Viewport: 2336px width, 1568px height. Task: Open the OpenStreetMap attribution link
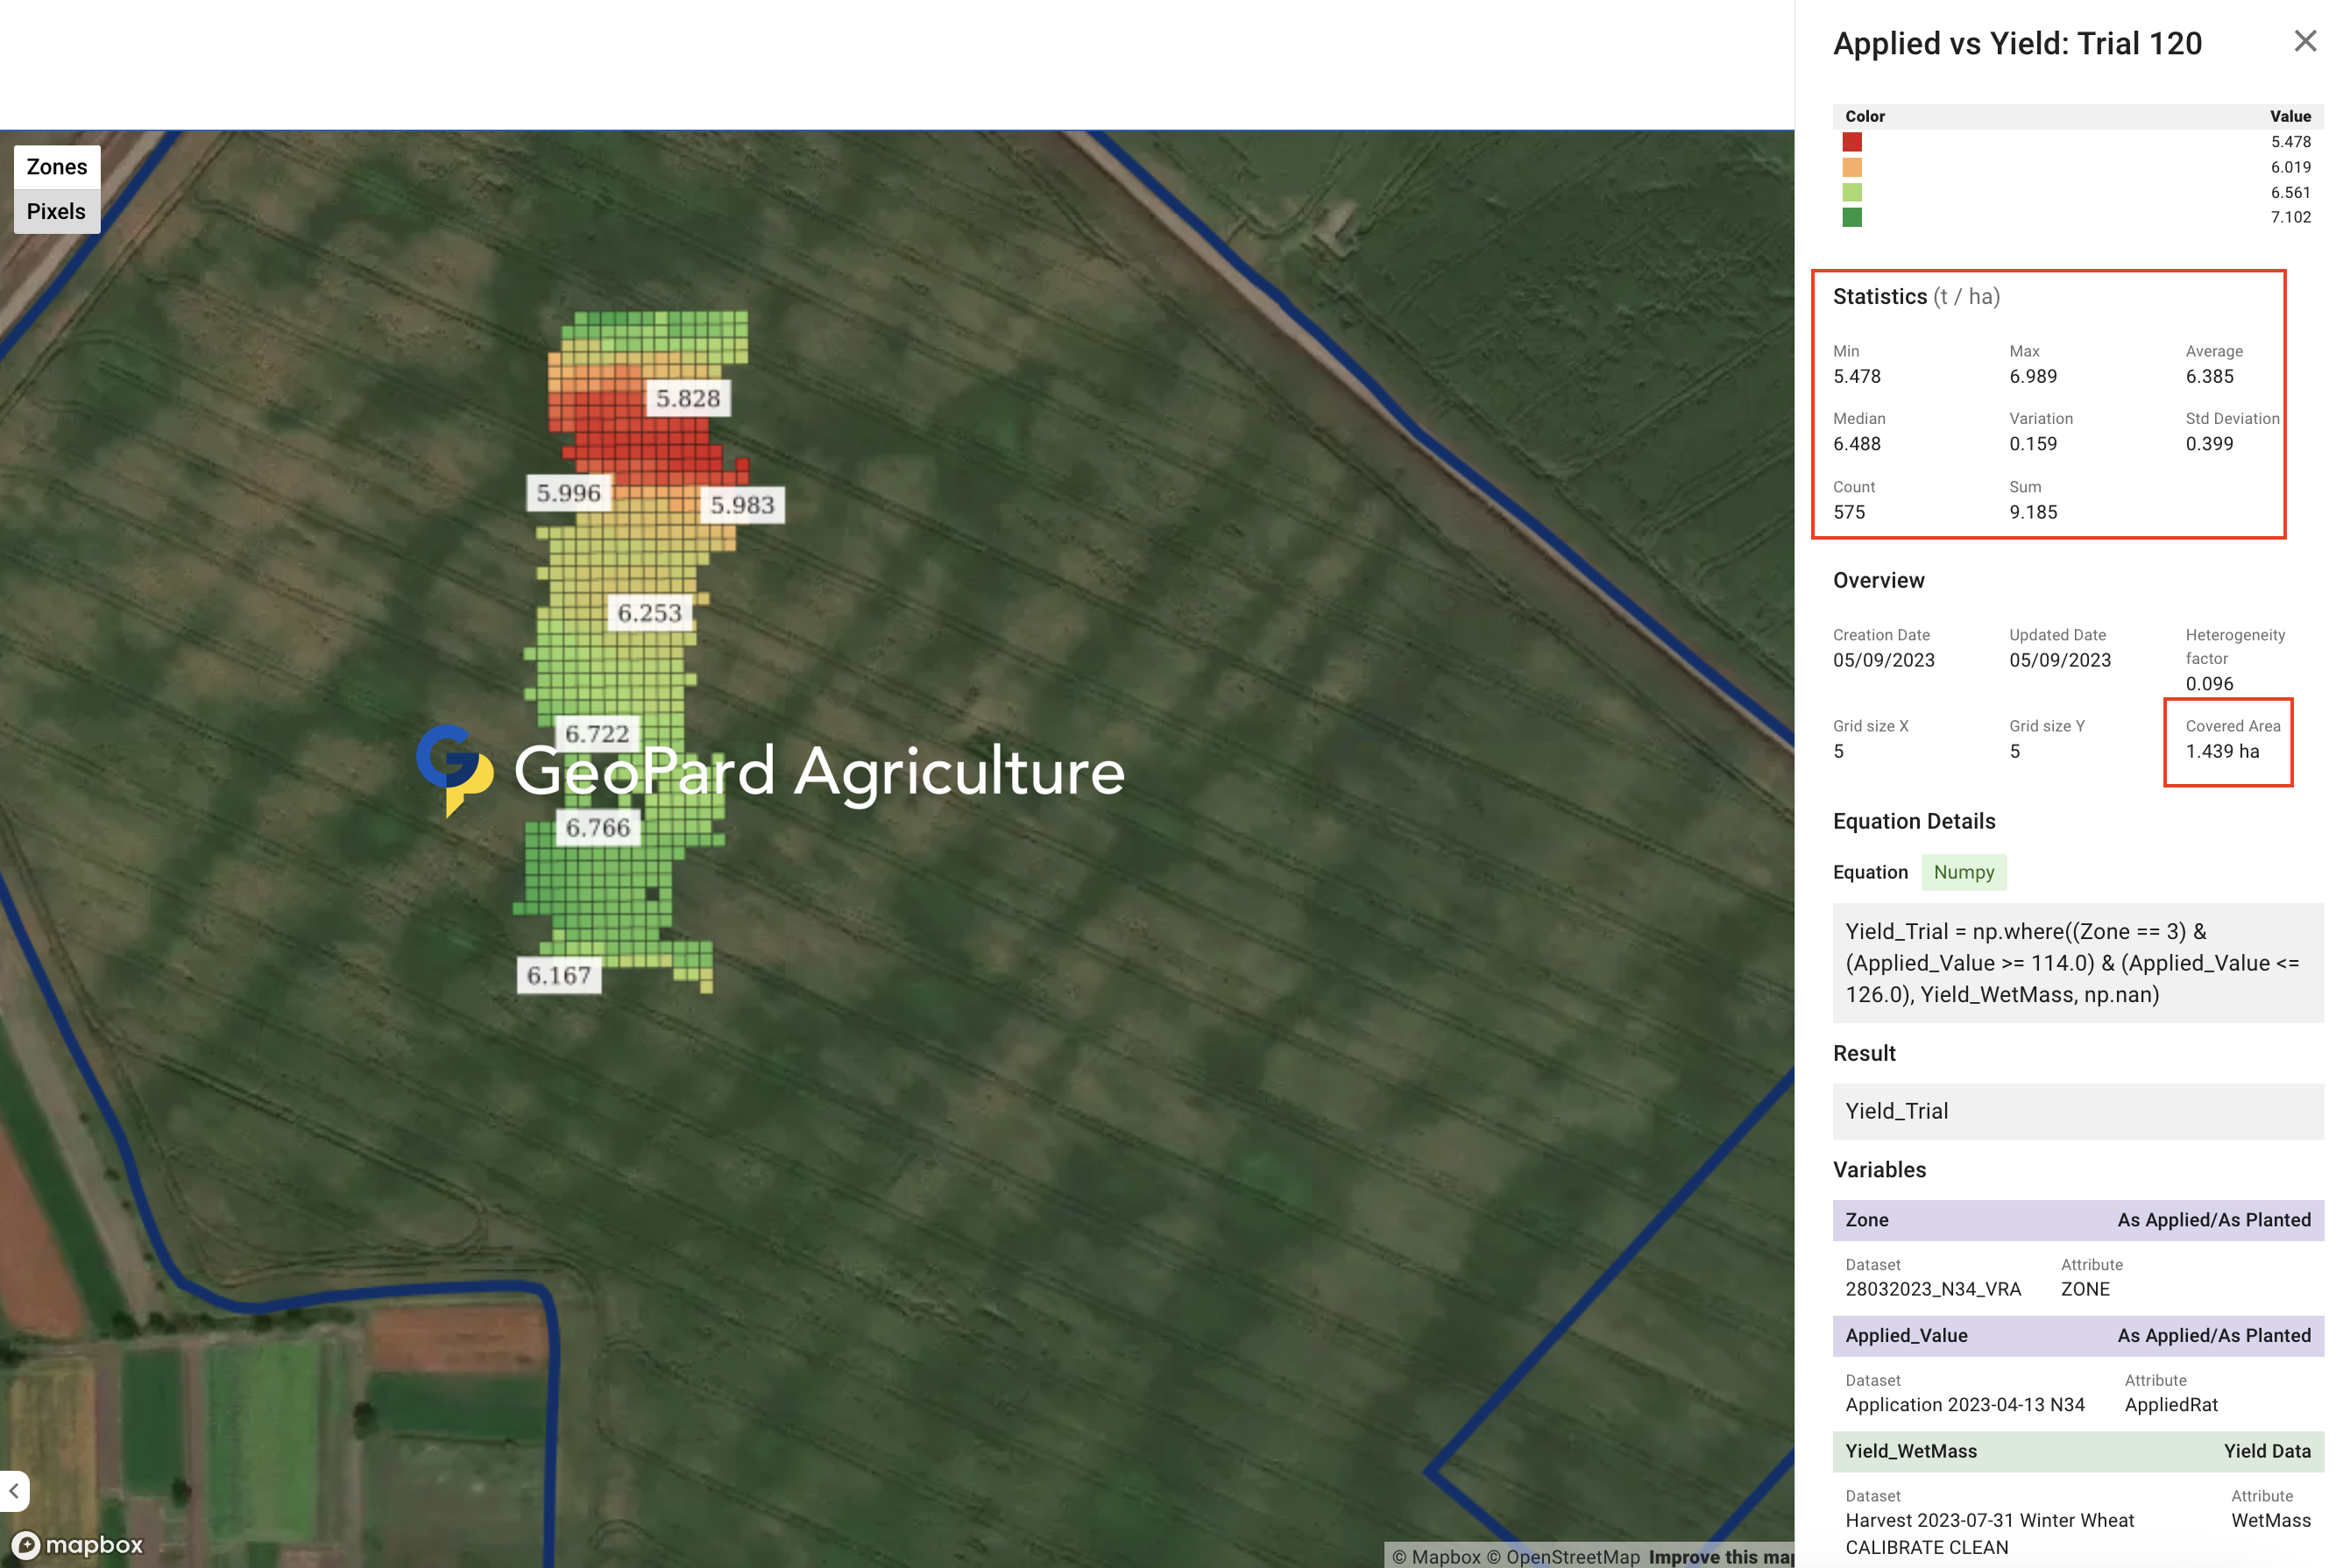(1572, 1556)
